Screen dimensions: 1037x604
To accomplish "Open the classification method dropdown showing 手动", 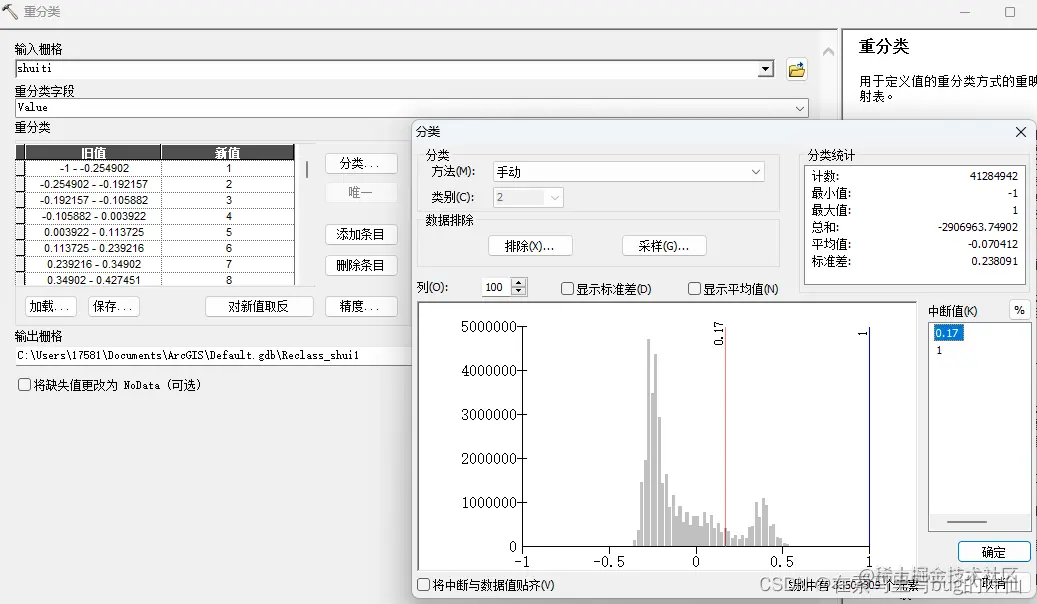I will pyautogui.click(x=755, y=172).
